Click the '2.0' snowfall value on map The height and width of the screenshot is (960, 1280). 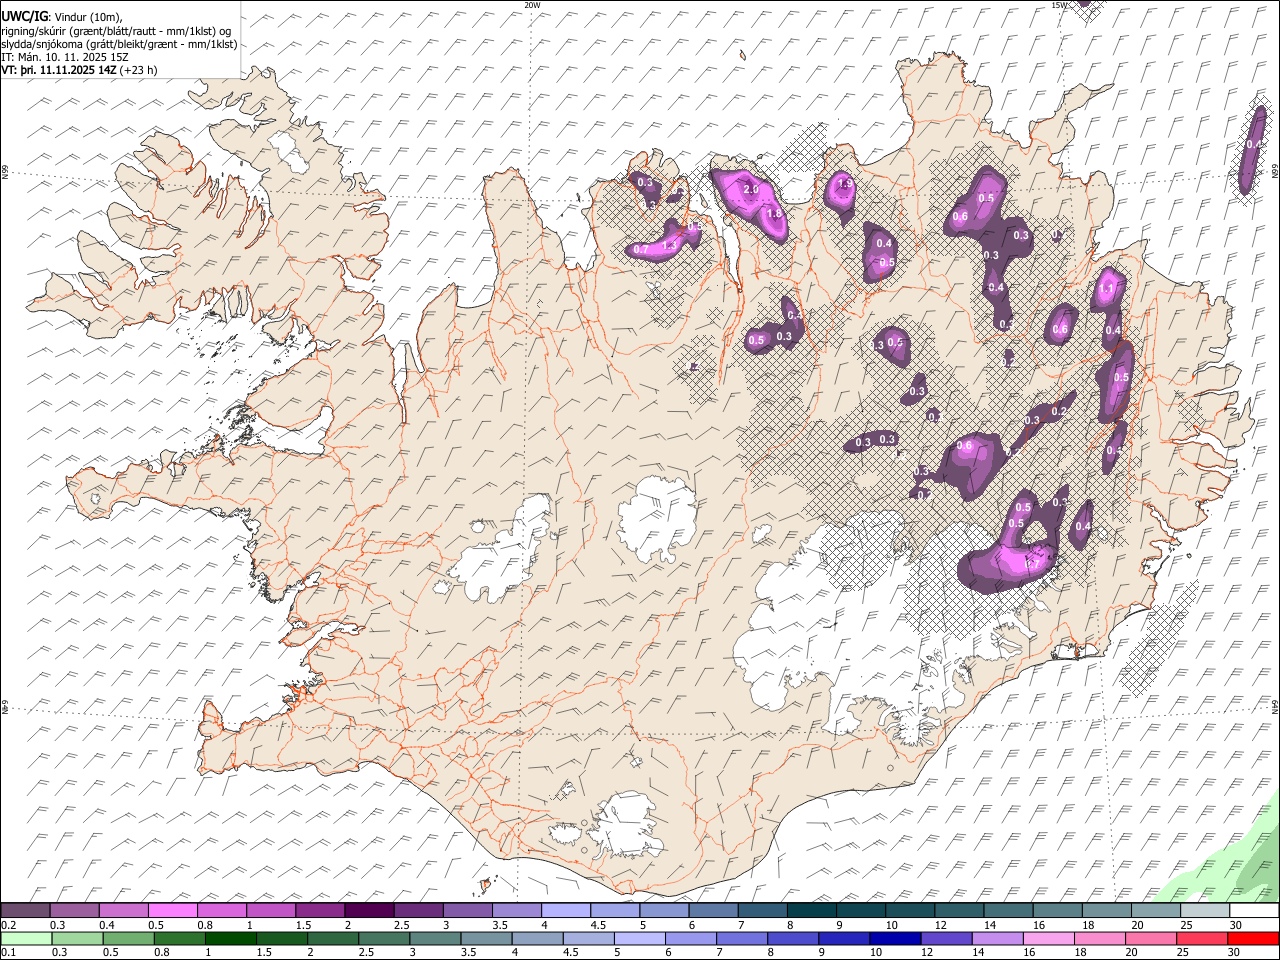pos(752,189)
